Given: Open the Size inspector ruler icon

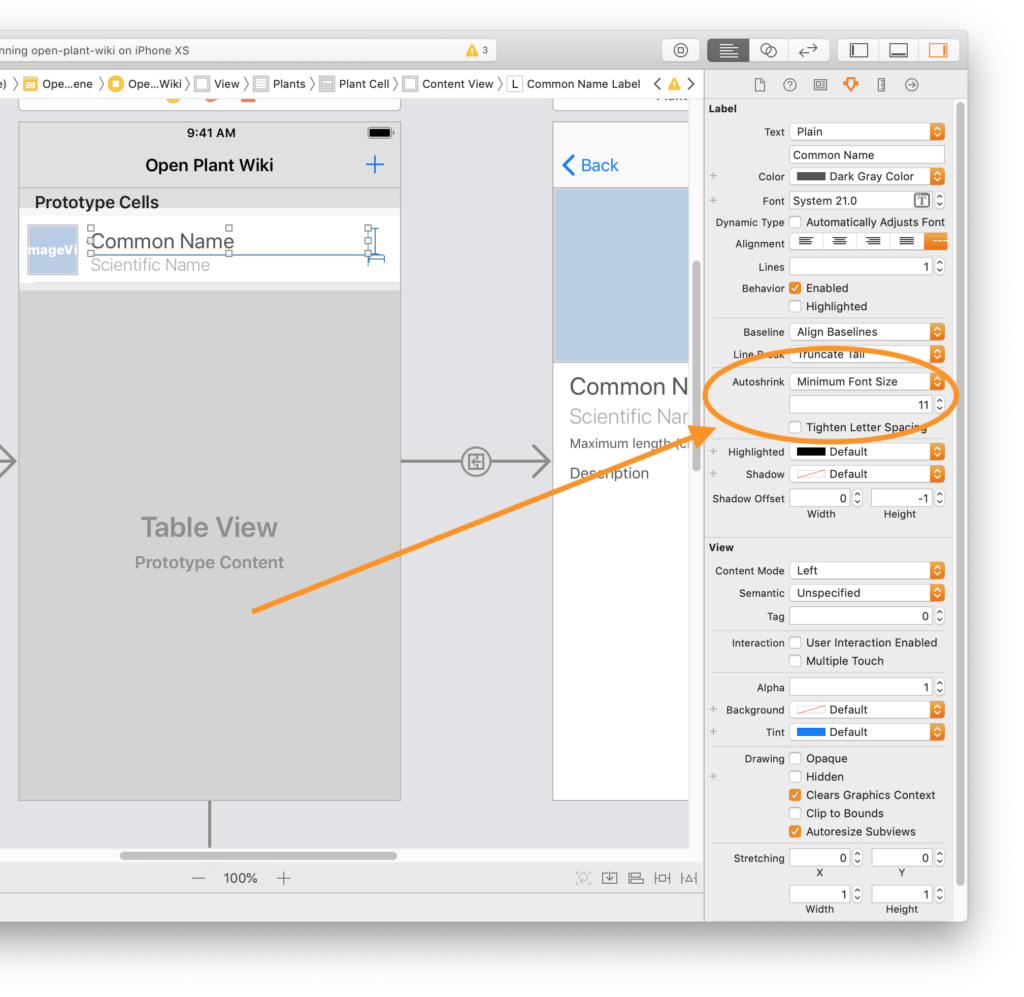Looking at the screenshot, I should pos(881,85).
